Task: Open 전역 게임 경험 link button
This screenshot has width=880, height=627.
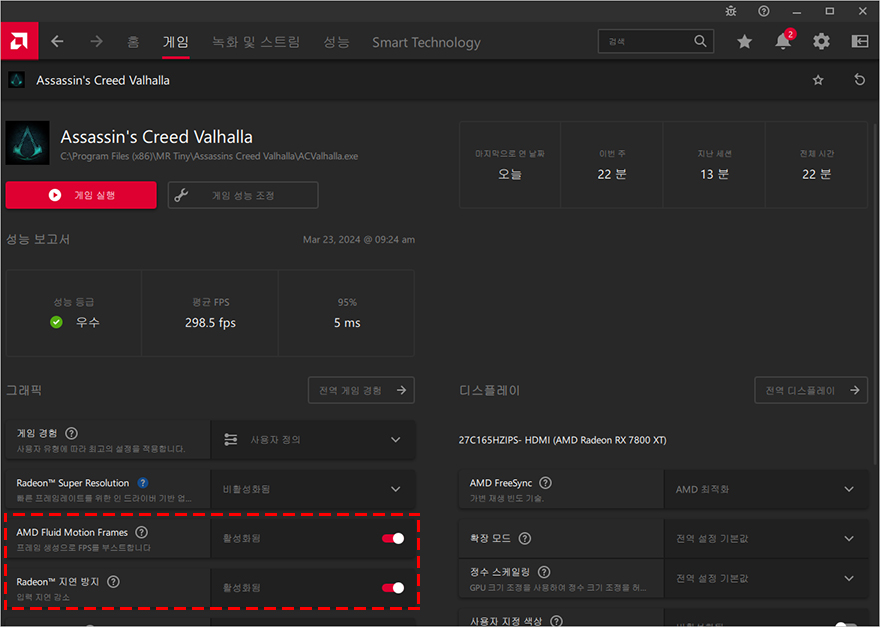Action: pos(361,390)
